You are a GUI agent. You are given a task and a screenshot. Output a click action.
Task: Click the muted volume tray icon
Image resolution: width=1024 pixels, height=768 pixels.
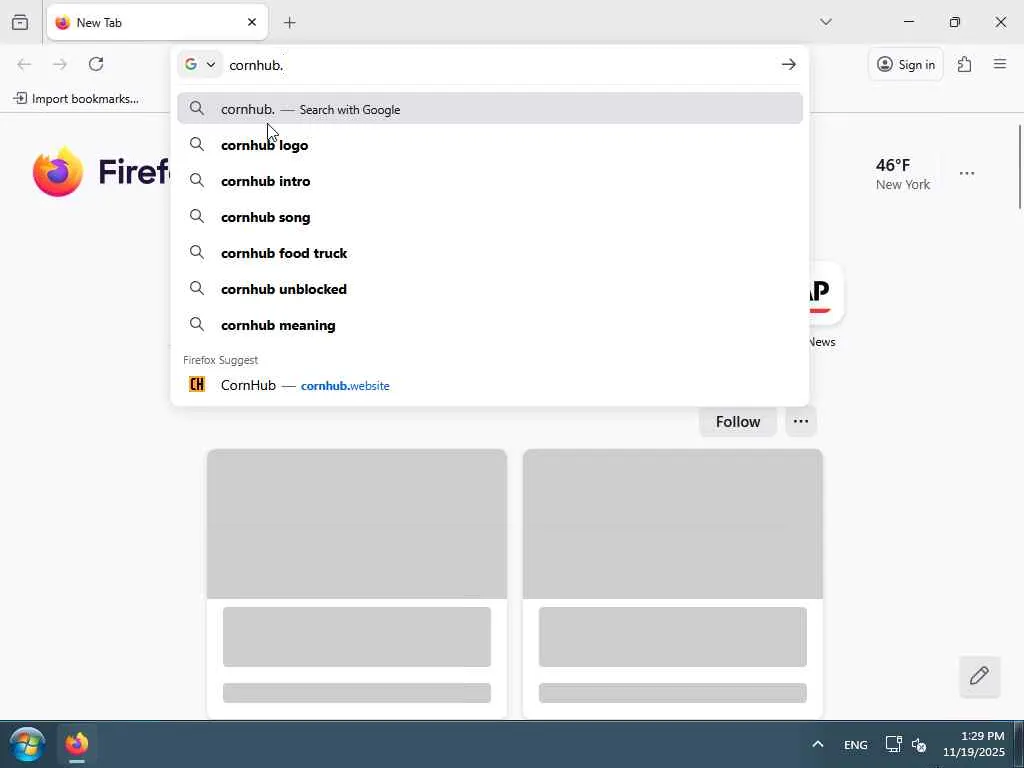click(x=919, y=744)
